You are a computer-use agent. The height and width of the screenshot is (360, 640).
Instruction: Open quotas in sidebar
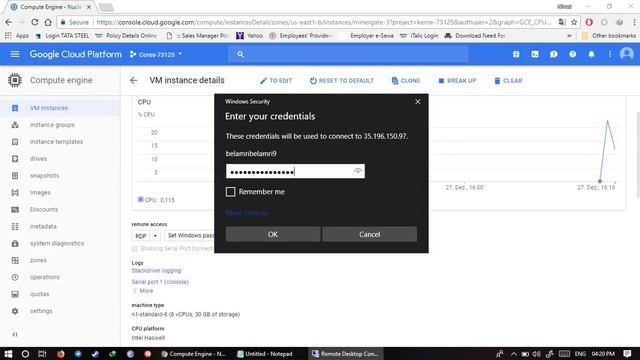click(60, 294)
